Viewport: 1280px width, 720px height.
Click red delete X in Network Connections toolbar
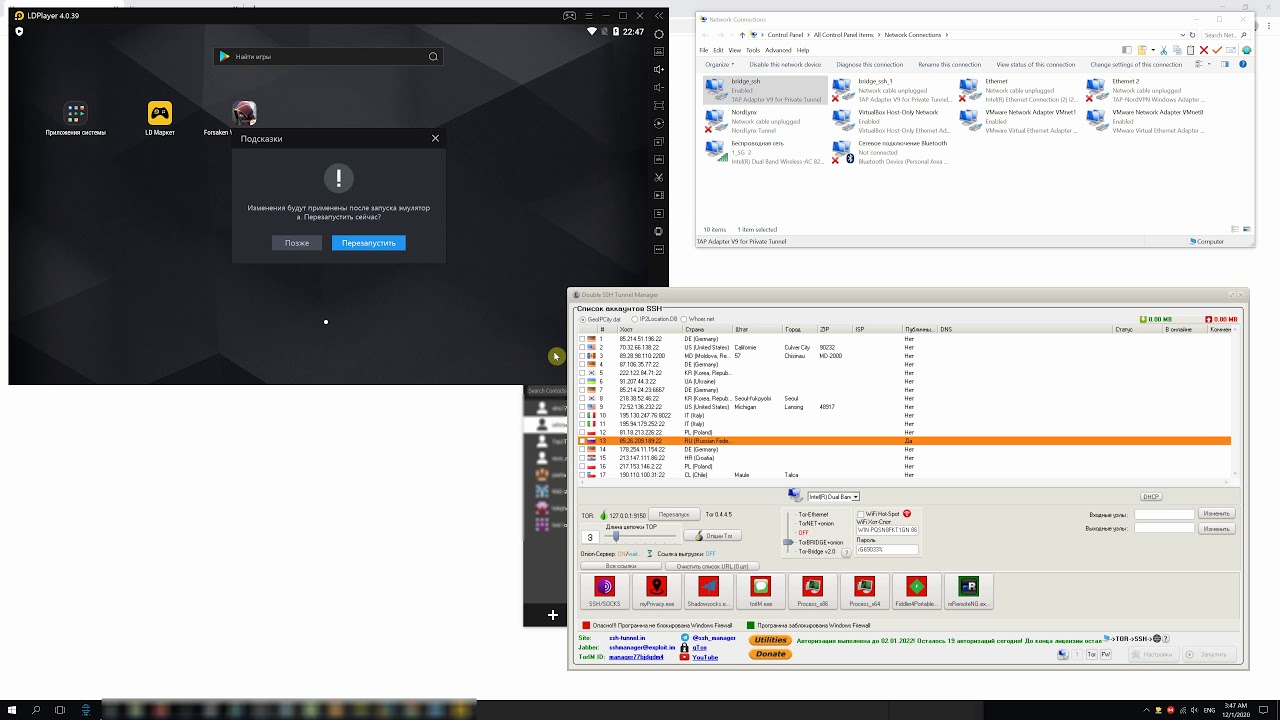tap(1204, 50)
